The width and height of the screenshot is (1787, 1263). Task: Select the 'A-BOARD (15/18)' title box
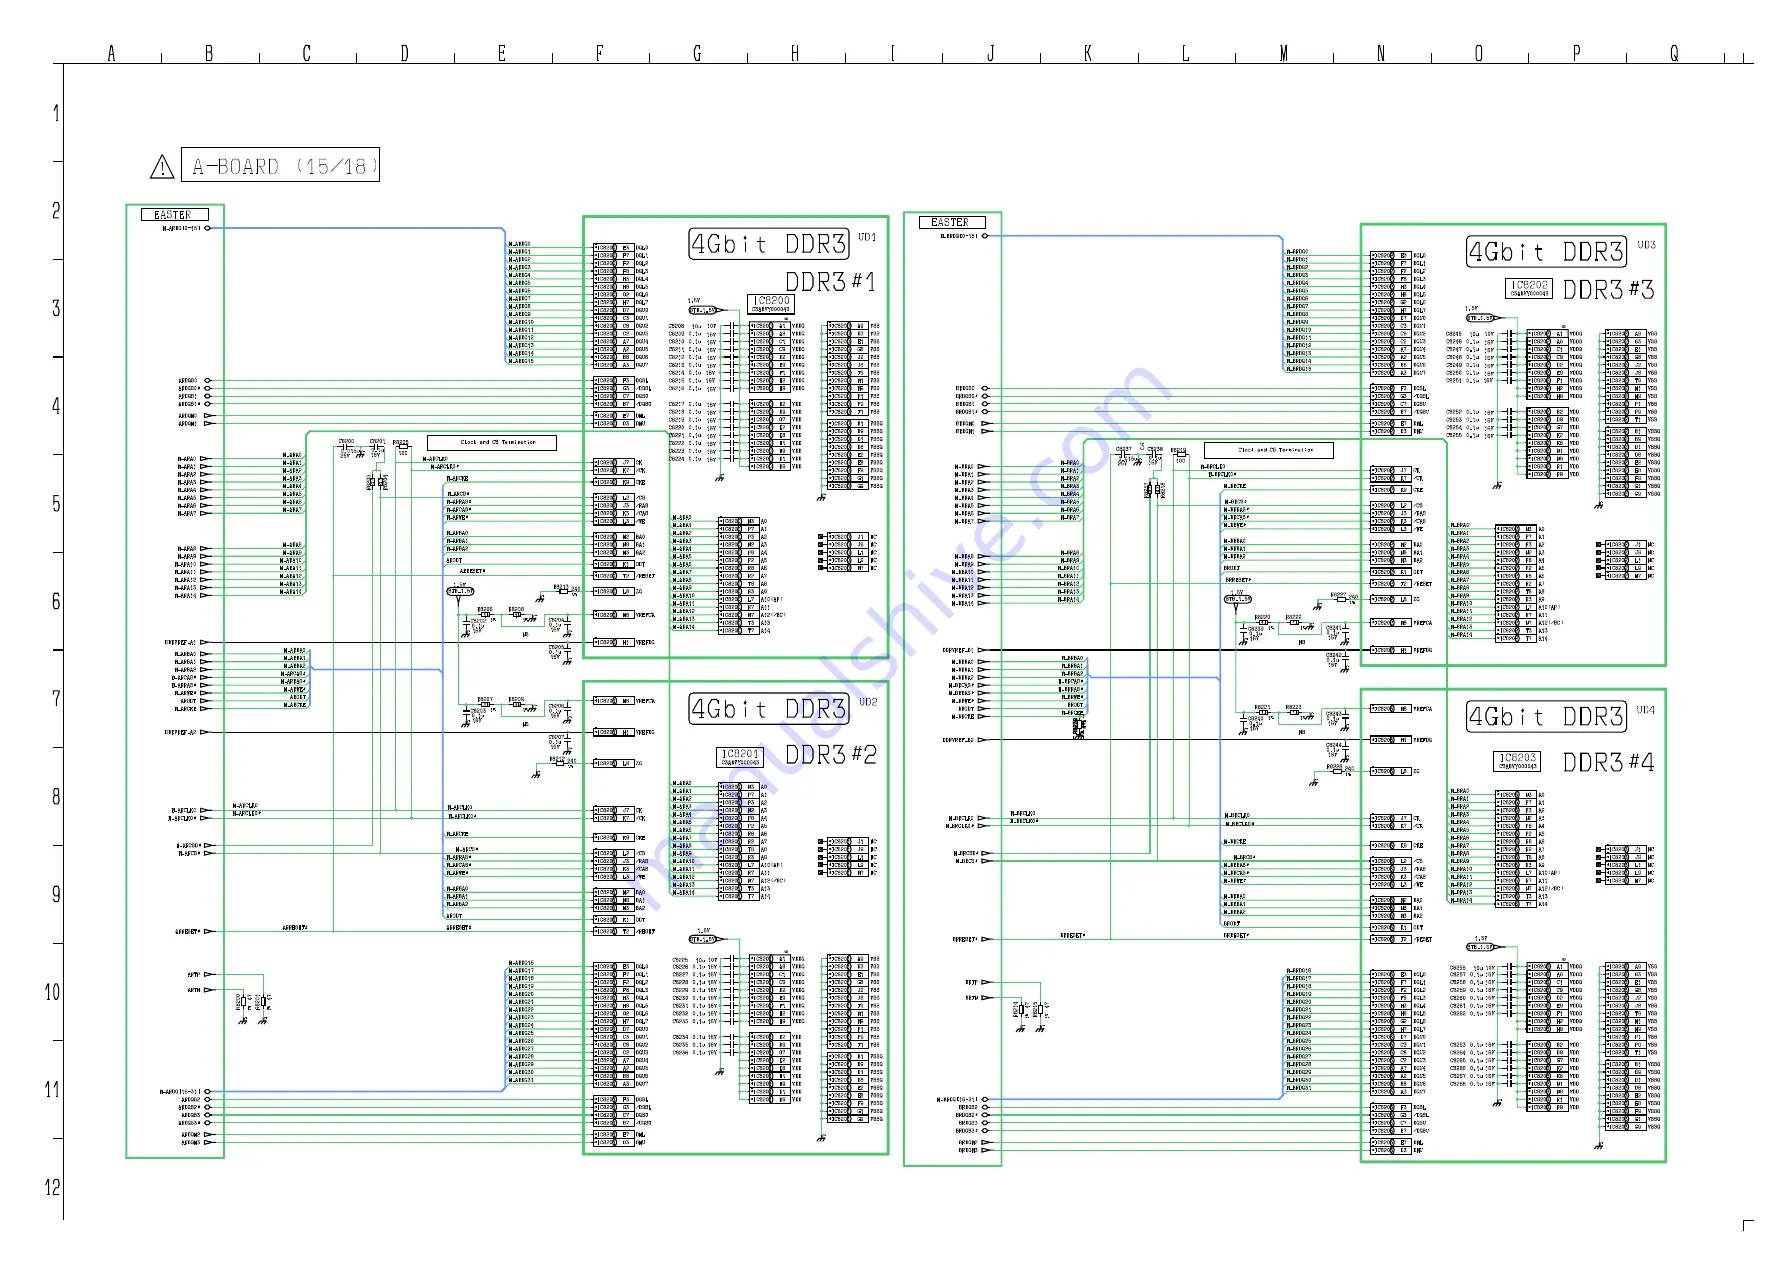coord(280,165)
